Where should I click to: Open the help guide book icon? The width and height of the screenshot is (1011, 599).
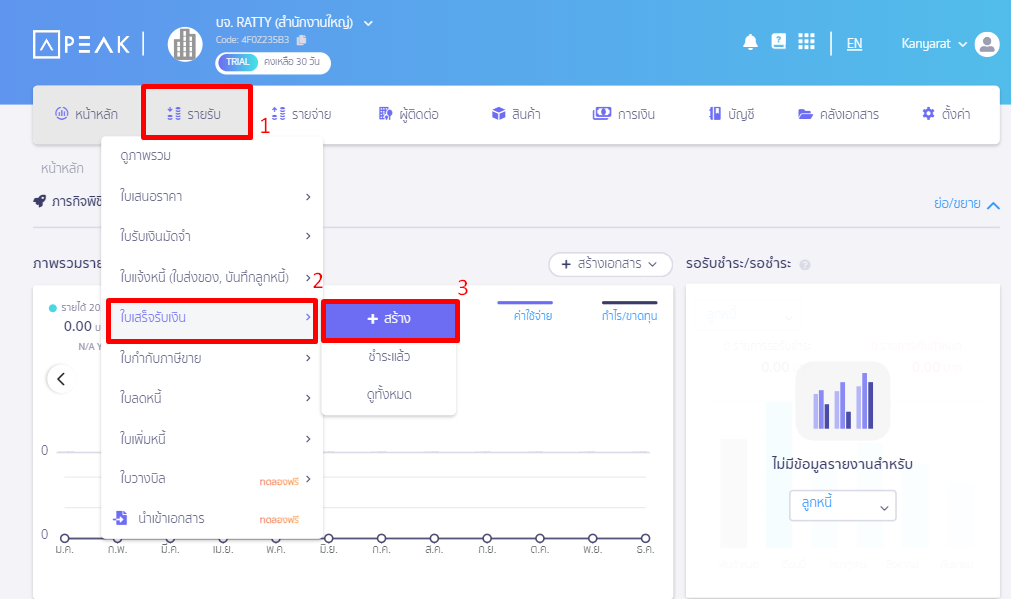click(778, 42)
